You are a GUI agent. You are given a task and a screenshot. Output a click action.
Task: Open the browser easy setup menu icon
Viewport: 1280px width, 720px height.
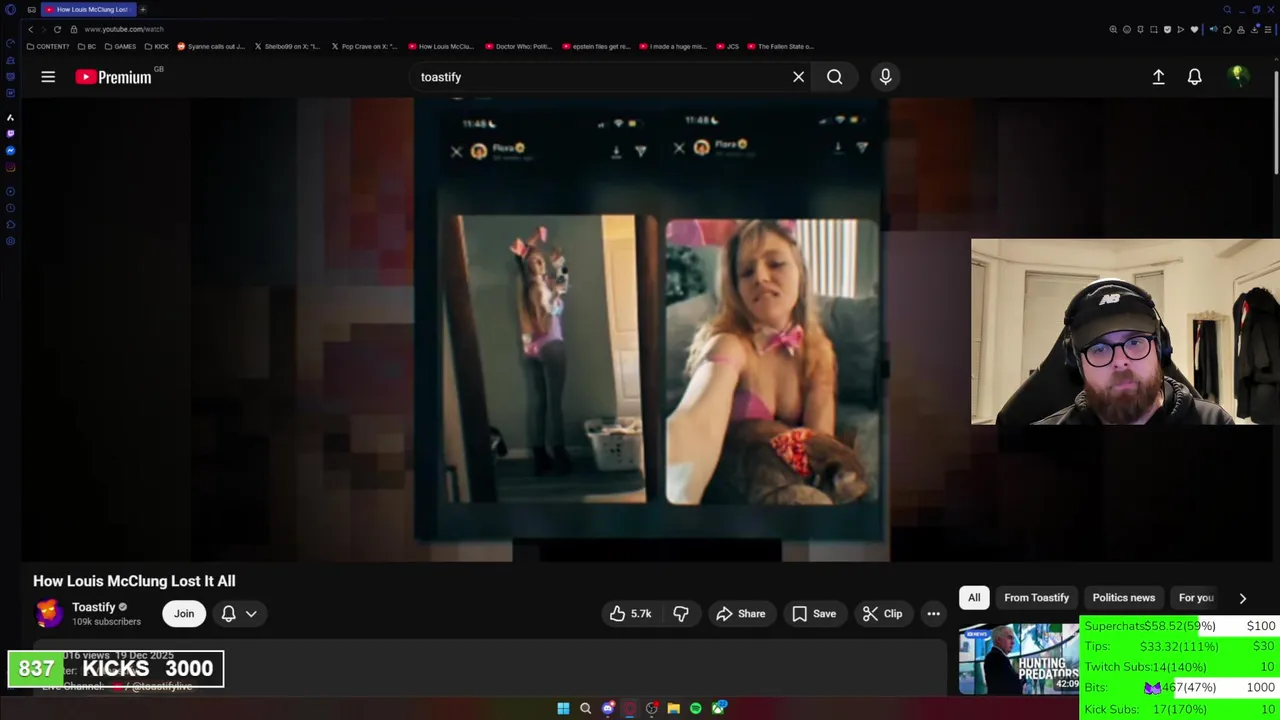click(x=1268, y=29)
